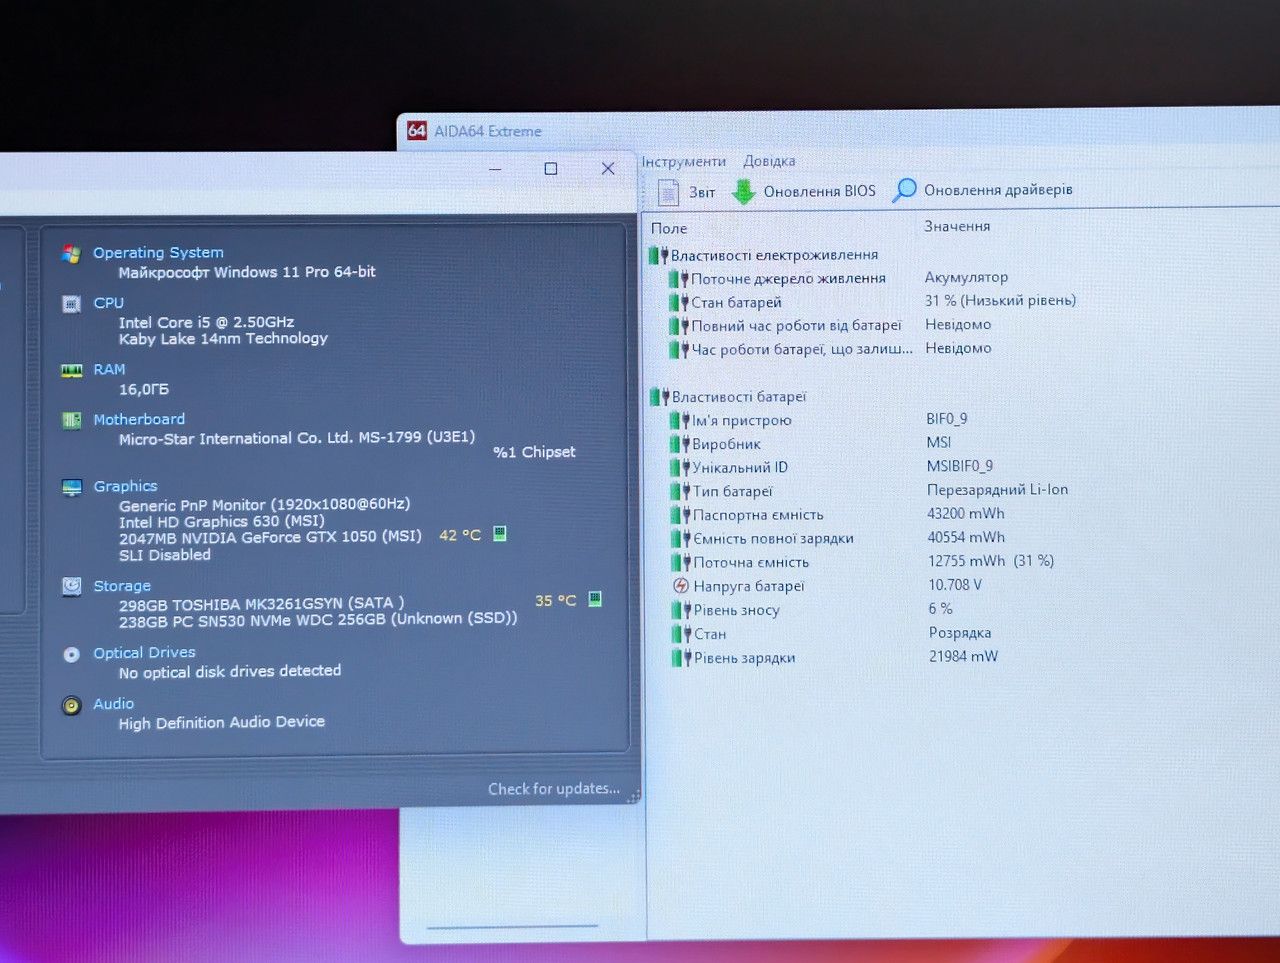Click the battery icon beside Рівень зносу
This screenshot has height=963, width=1280.
point(682,610)
